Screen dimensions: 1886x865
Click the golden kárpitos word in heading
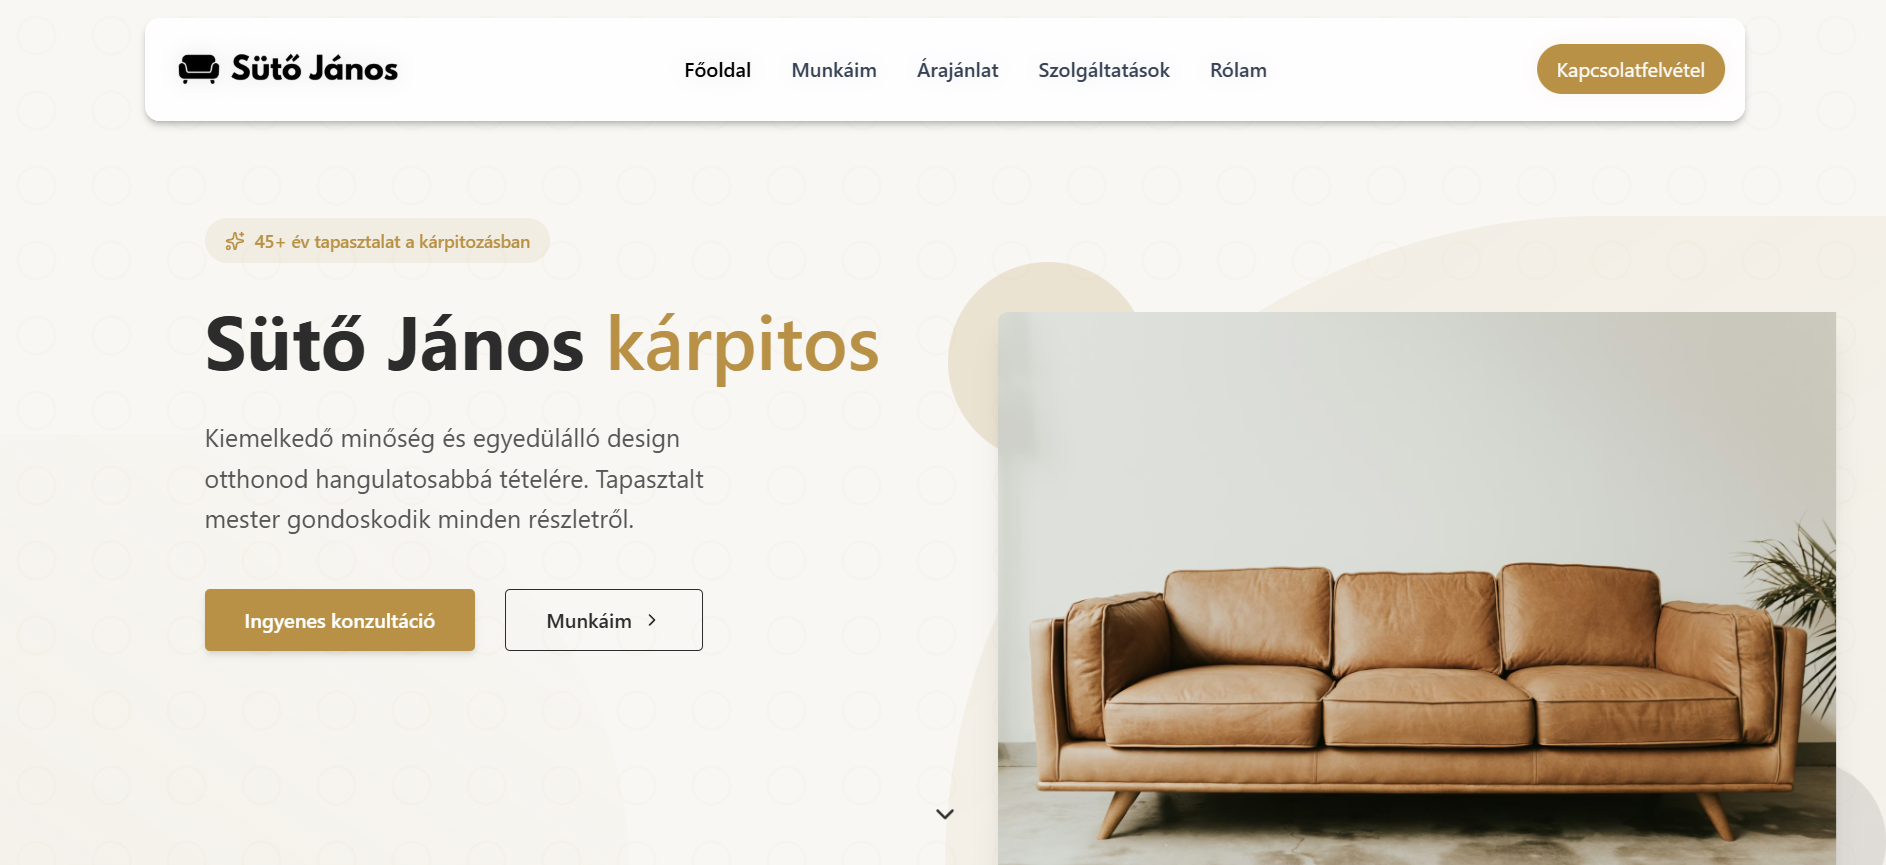pyautogui.click(x=743, y=345)
